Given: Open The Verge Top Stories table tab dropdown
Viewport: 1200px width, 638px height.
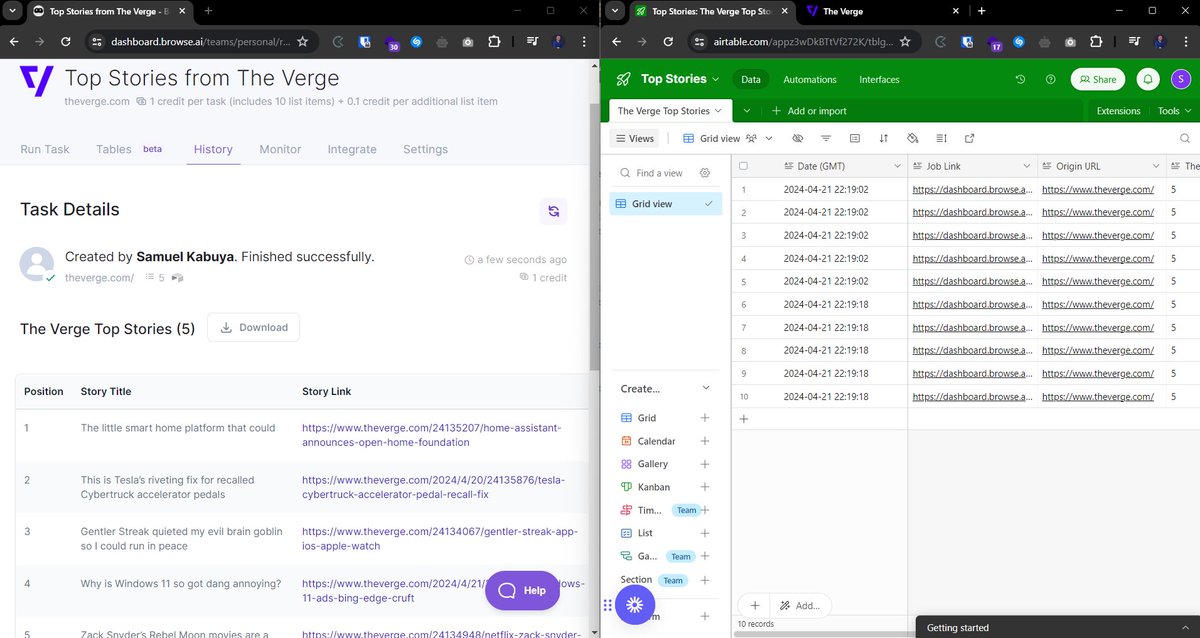Looking at the screenshot, I should [x=719, y=111].
